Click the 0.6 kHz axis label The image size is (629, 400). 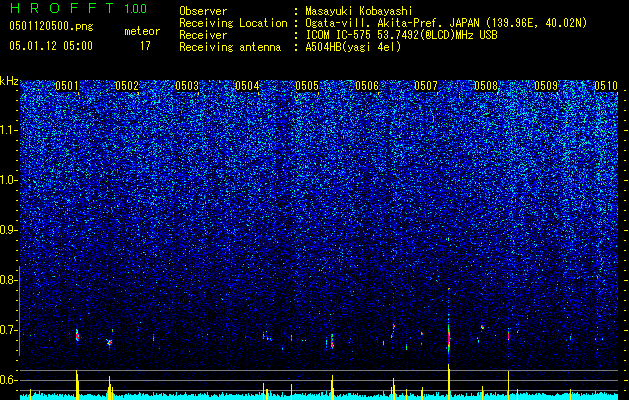[9, 380]
